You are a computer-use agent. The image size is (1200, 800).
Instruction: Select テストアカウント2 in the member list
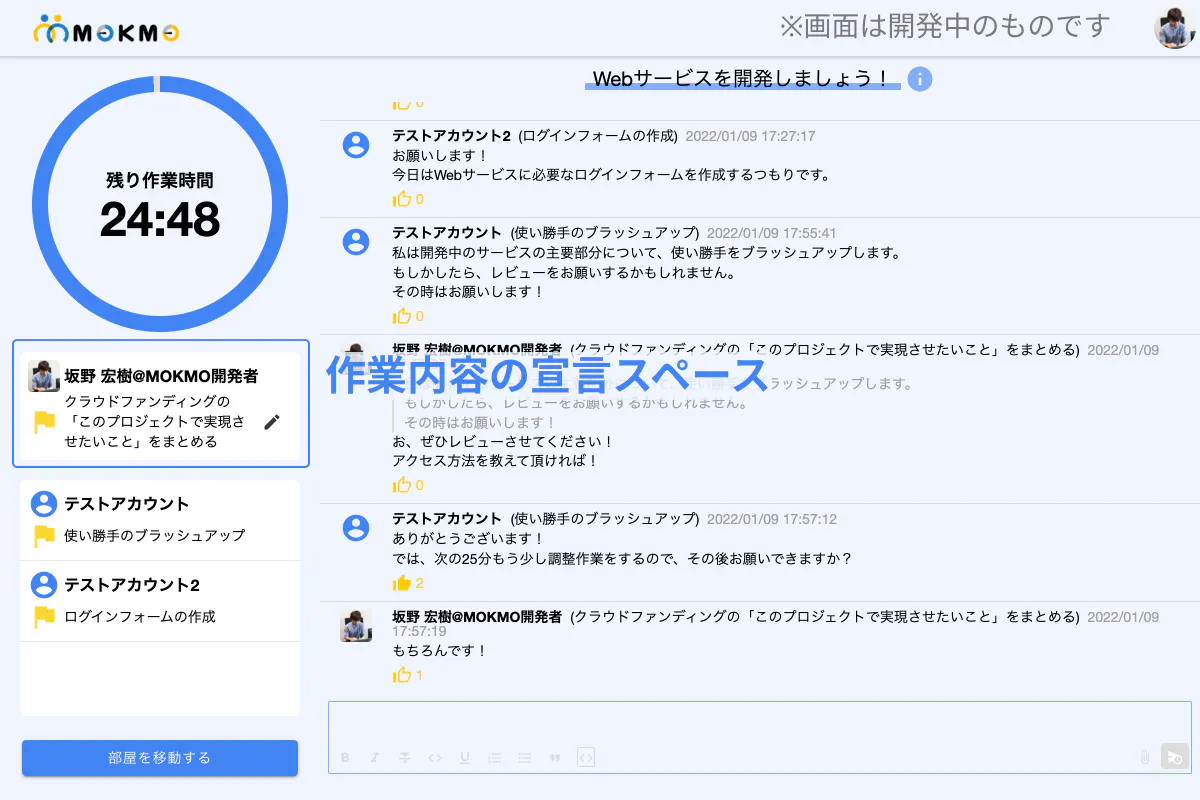point(160,600)
